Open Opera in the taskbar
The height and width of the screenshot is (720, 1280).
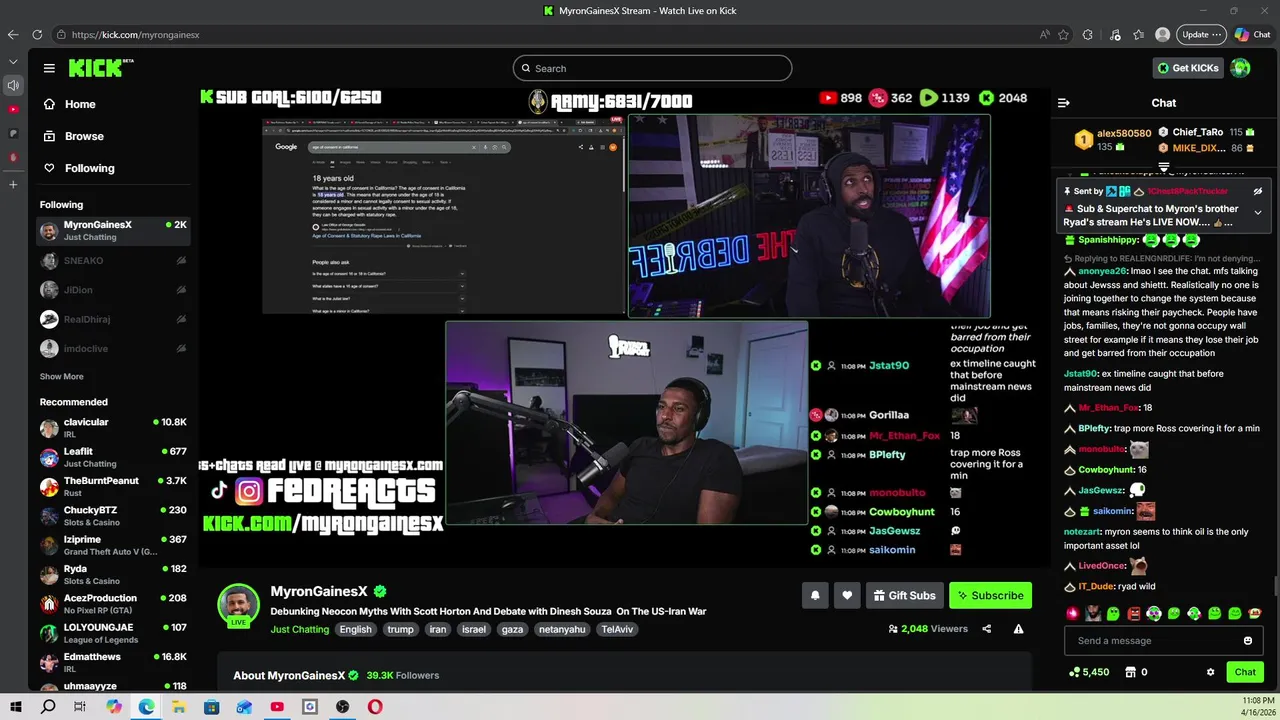[375, 707]
